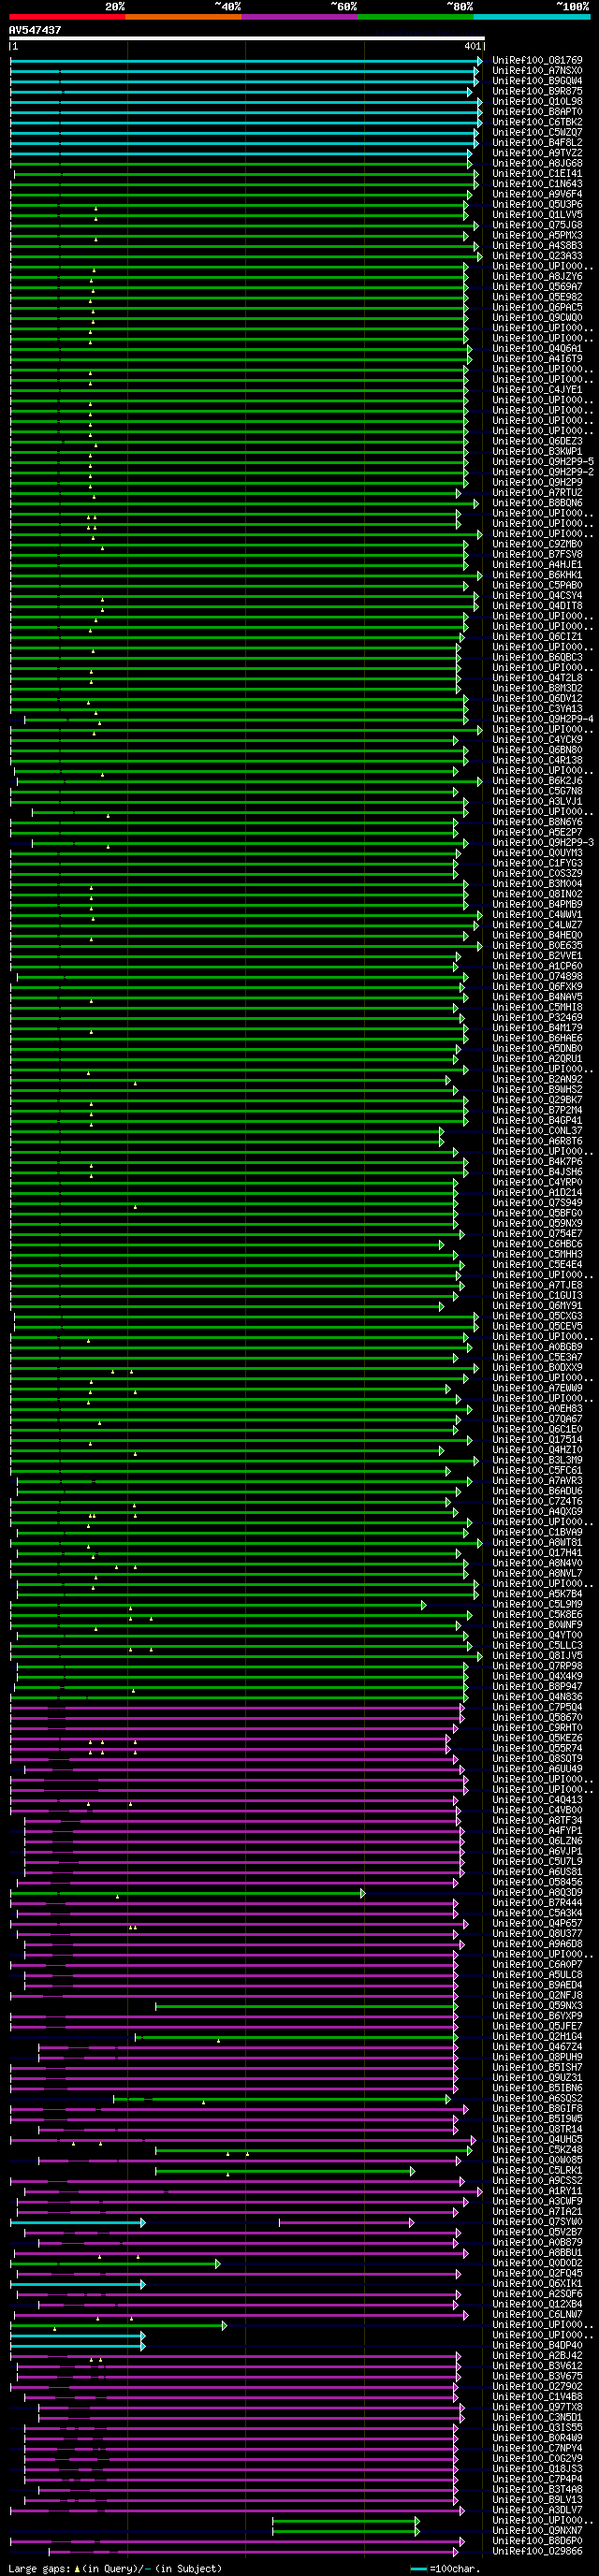Image resolution: width=599 pixels, height=2576 pixels.
Task: Open hit label UniRef100_O81769
Action: (x=537, y=61)
